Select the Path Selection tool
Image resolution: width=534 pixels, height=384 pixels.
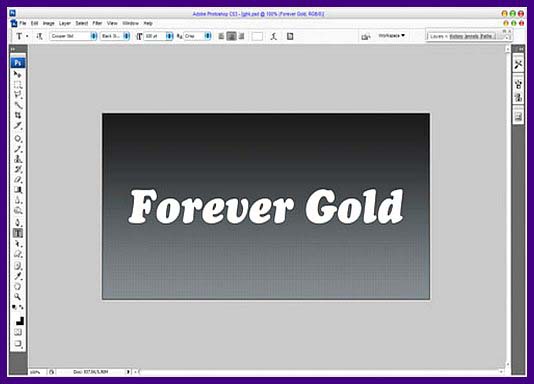(x=17, y=244)
